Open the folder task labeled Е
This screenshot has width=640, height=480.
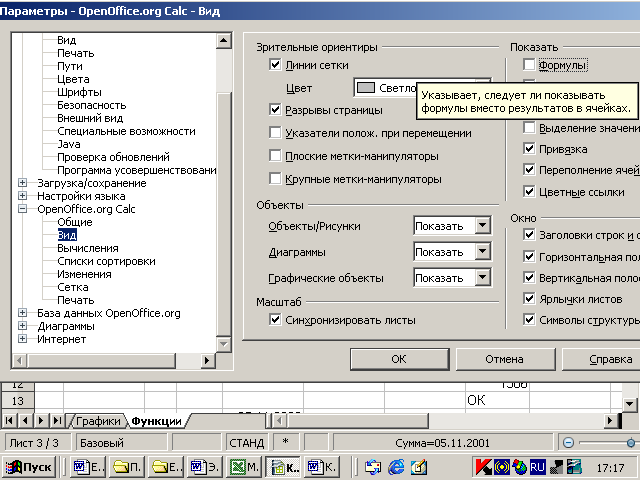[x=167, y=467]
